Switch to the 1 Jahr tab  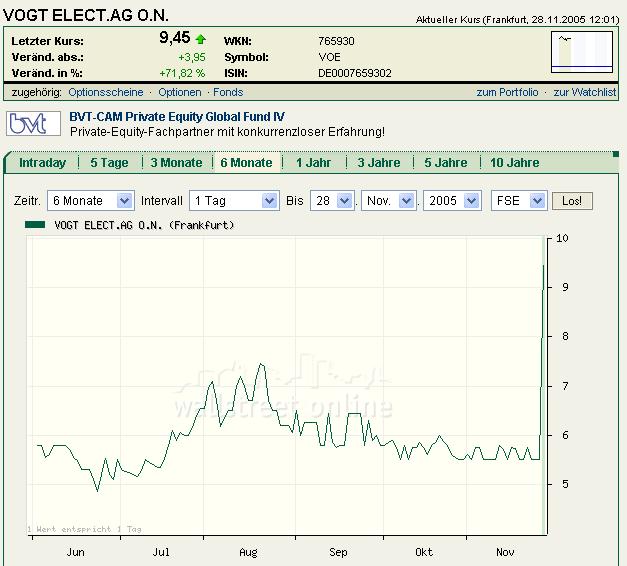314,163
